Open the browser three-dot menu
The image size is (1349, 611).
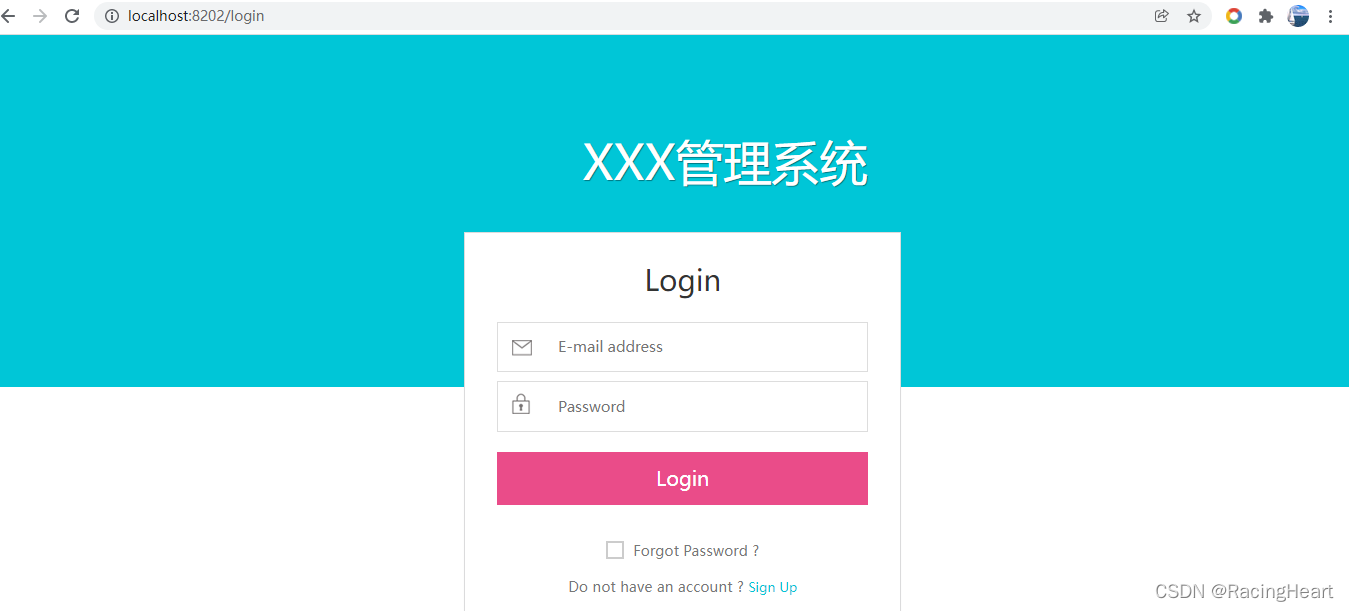[1330, 16]
